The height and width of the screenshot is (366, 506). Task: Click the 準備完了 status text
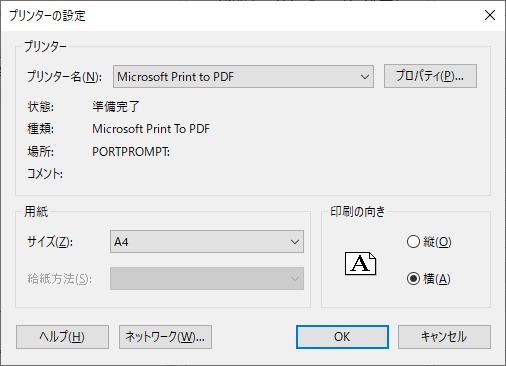tap(116, 107)
